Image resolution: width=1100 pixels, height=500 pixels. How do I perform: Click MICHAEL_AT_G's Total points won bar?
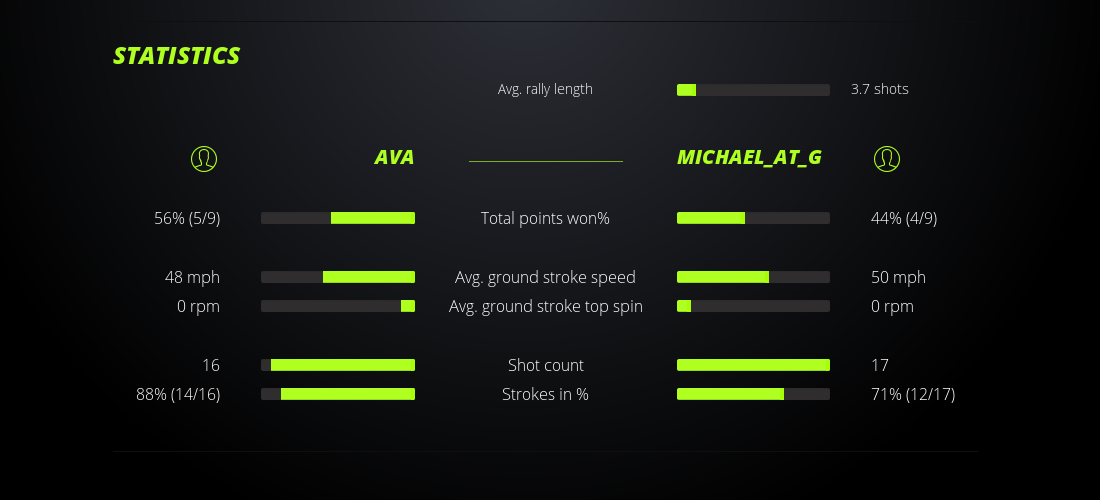coord(753,218)
